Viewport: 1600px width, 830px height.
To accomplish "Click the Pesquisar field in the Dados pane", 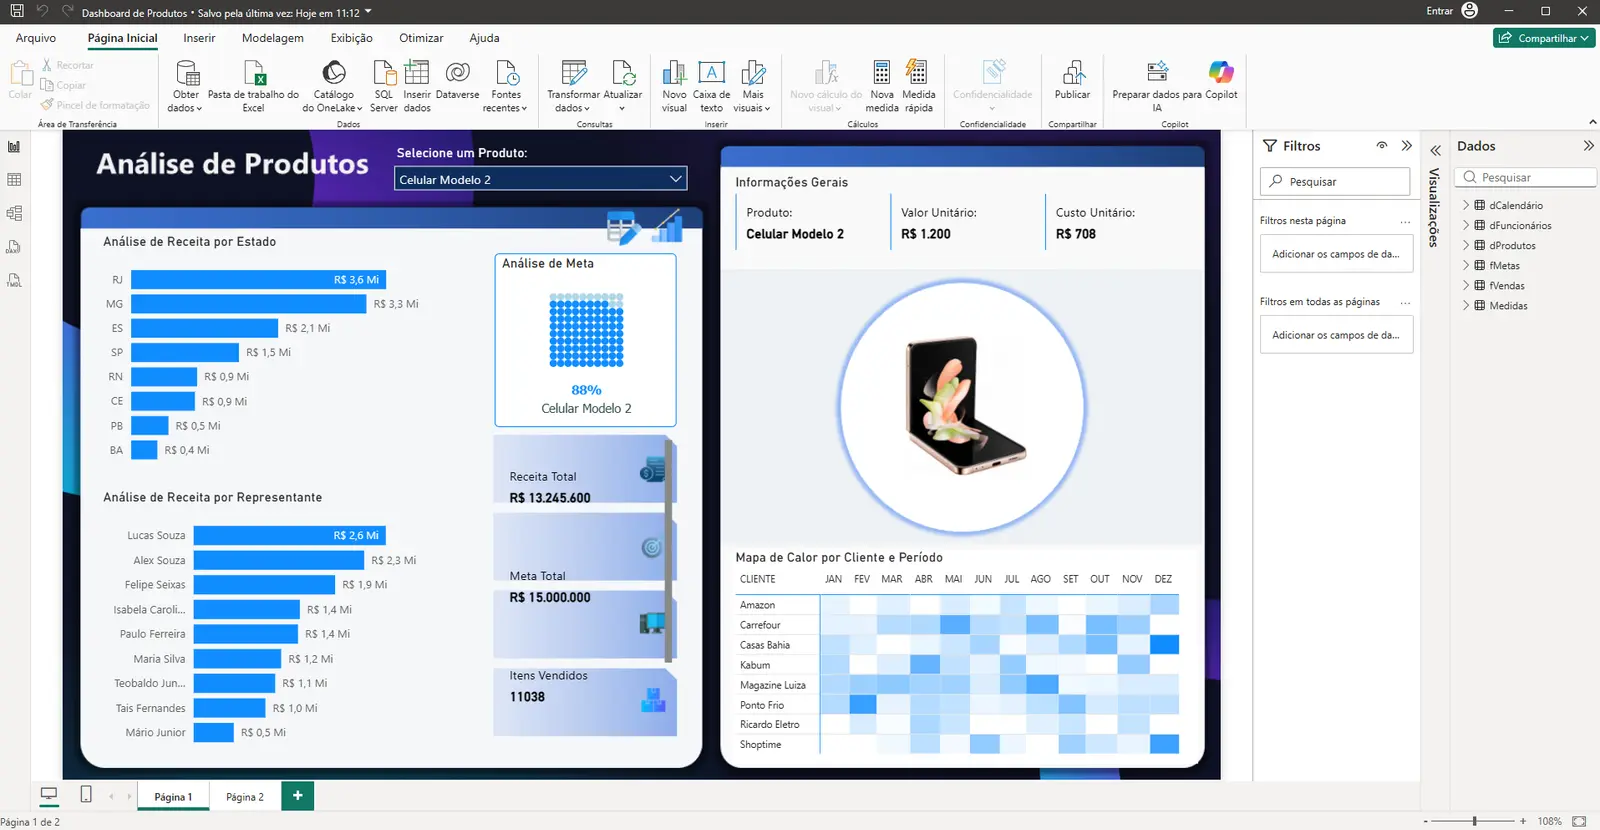I will 1527,177.
